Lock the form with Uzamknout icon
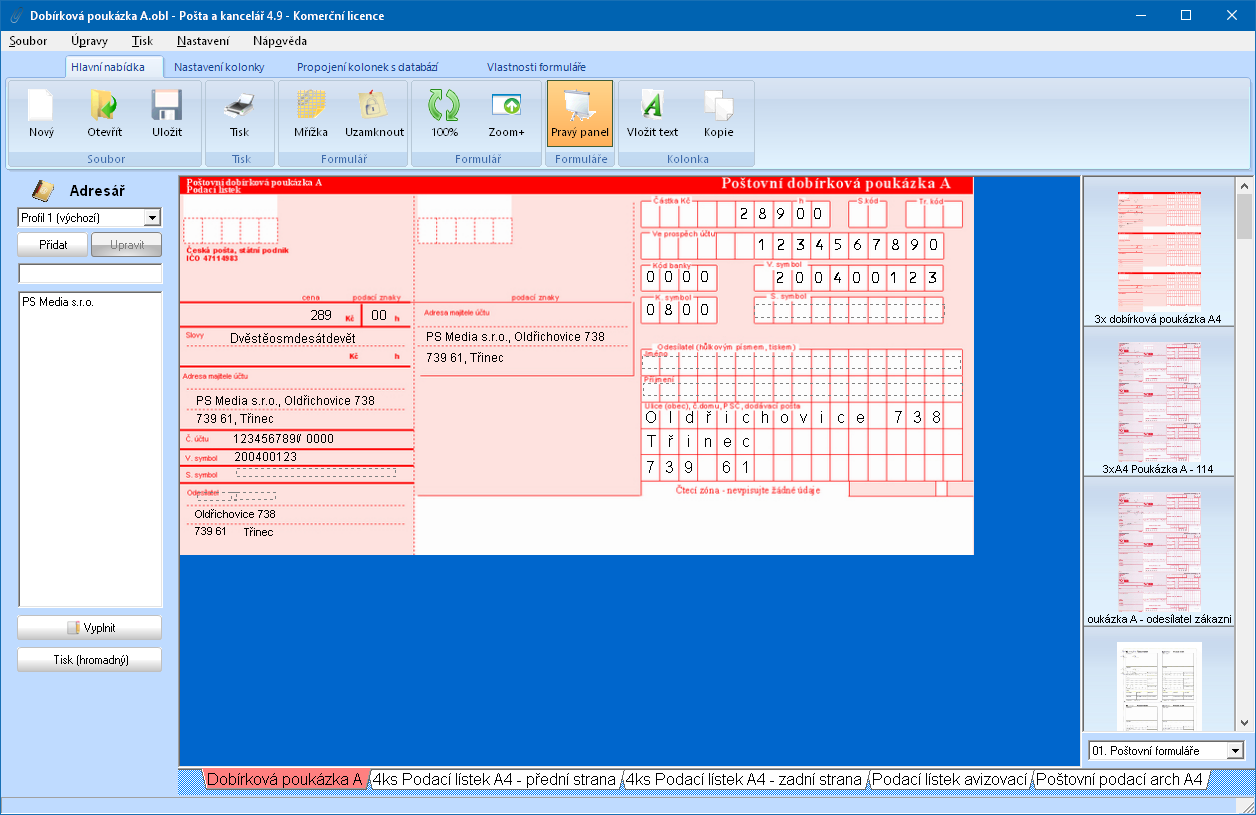The width and height of the screenshot is (1256, 815). point(374,113)
